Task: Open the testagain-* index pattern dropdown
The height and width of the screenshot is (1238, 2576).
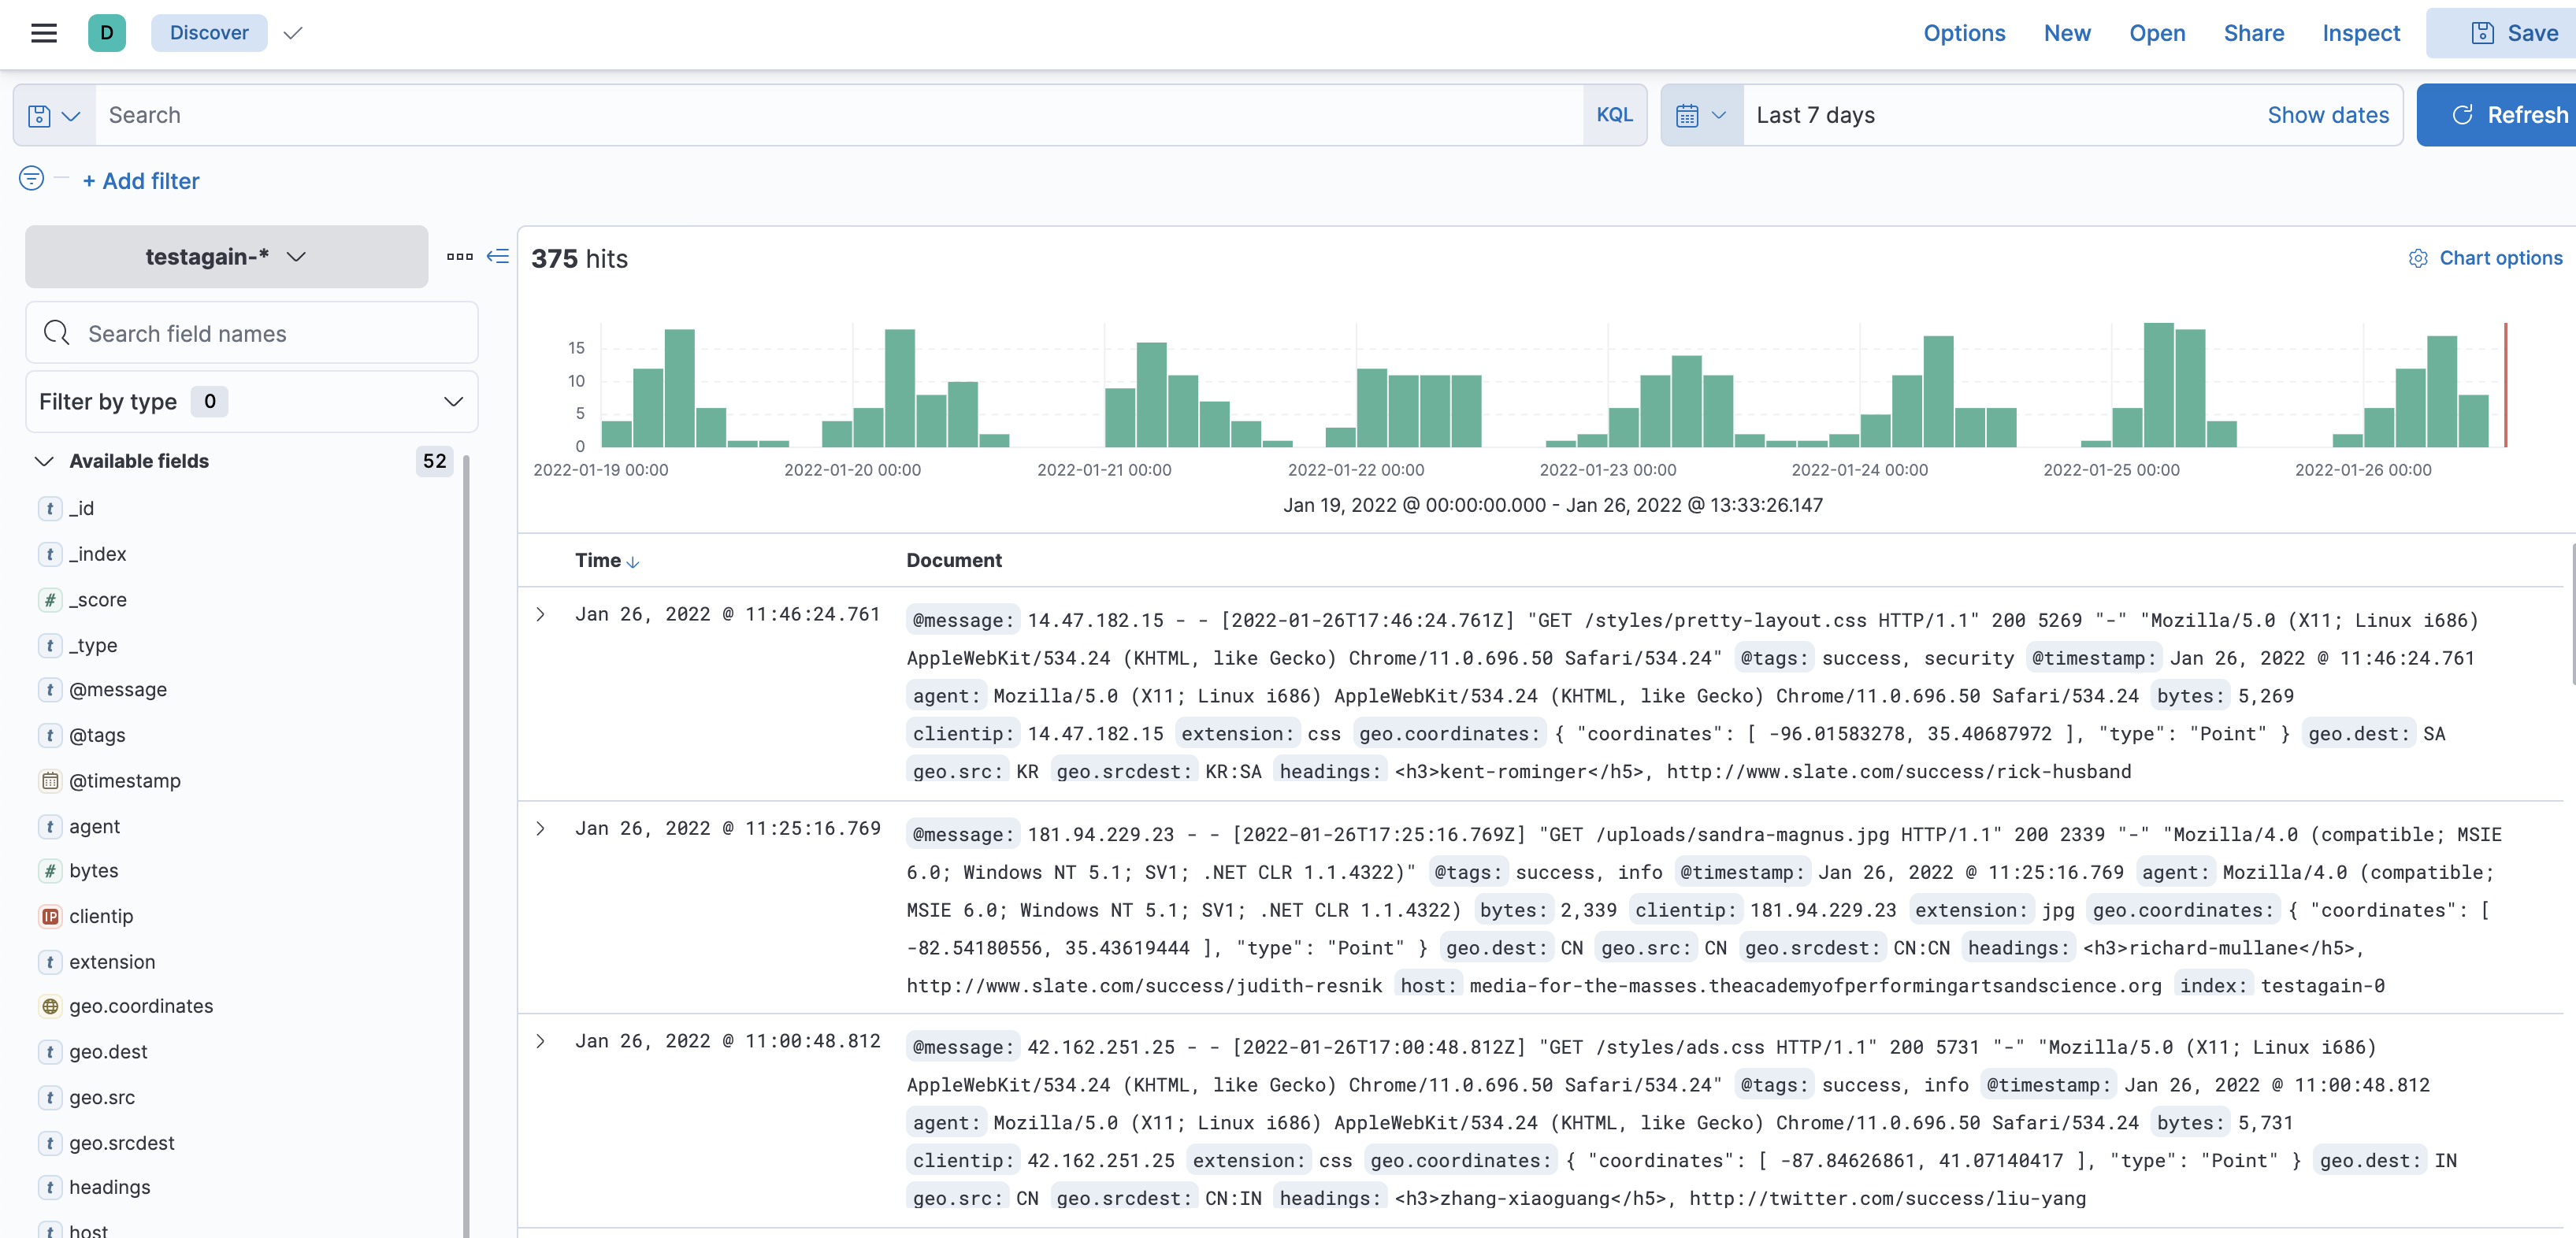Action: [x=226, y=257]
